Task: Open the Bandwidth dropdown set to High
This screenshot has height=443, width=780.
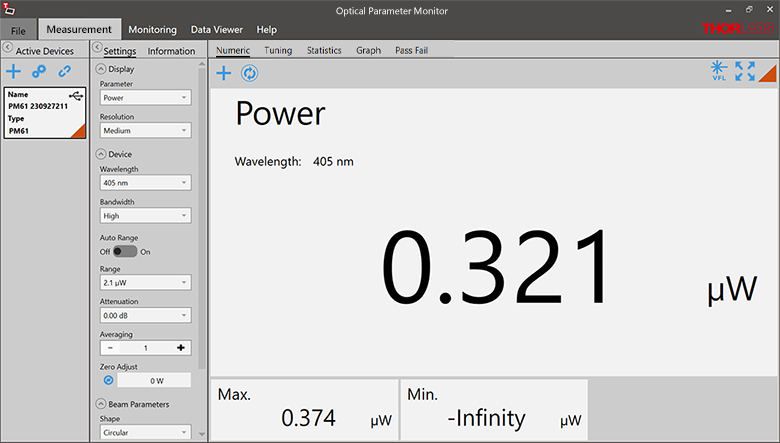Action: coord(145,215)
